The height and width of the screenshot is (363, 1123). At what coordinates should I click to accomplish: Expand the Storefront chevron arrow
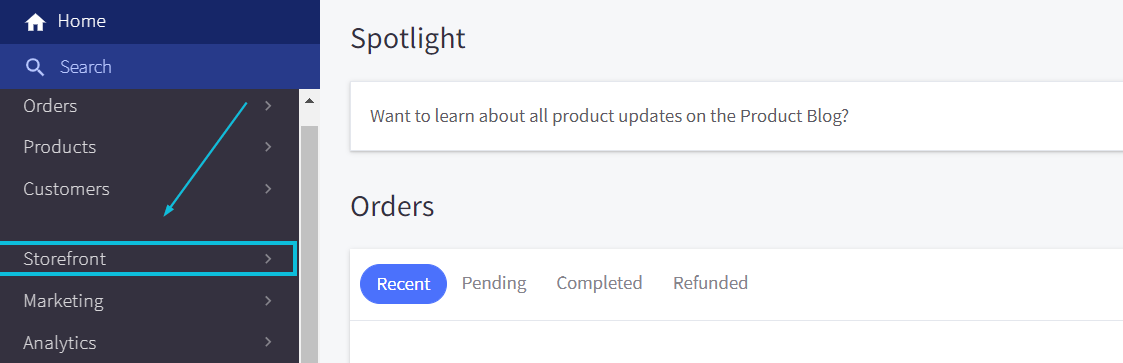269,258
